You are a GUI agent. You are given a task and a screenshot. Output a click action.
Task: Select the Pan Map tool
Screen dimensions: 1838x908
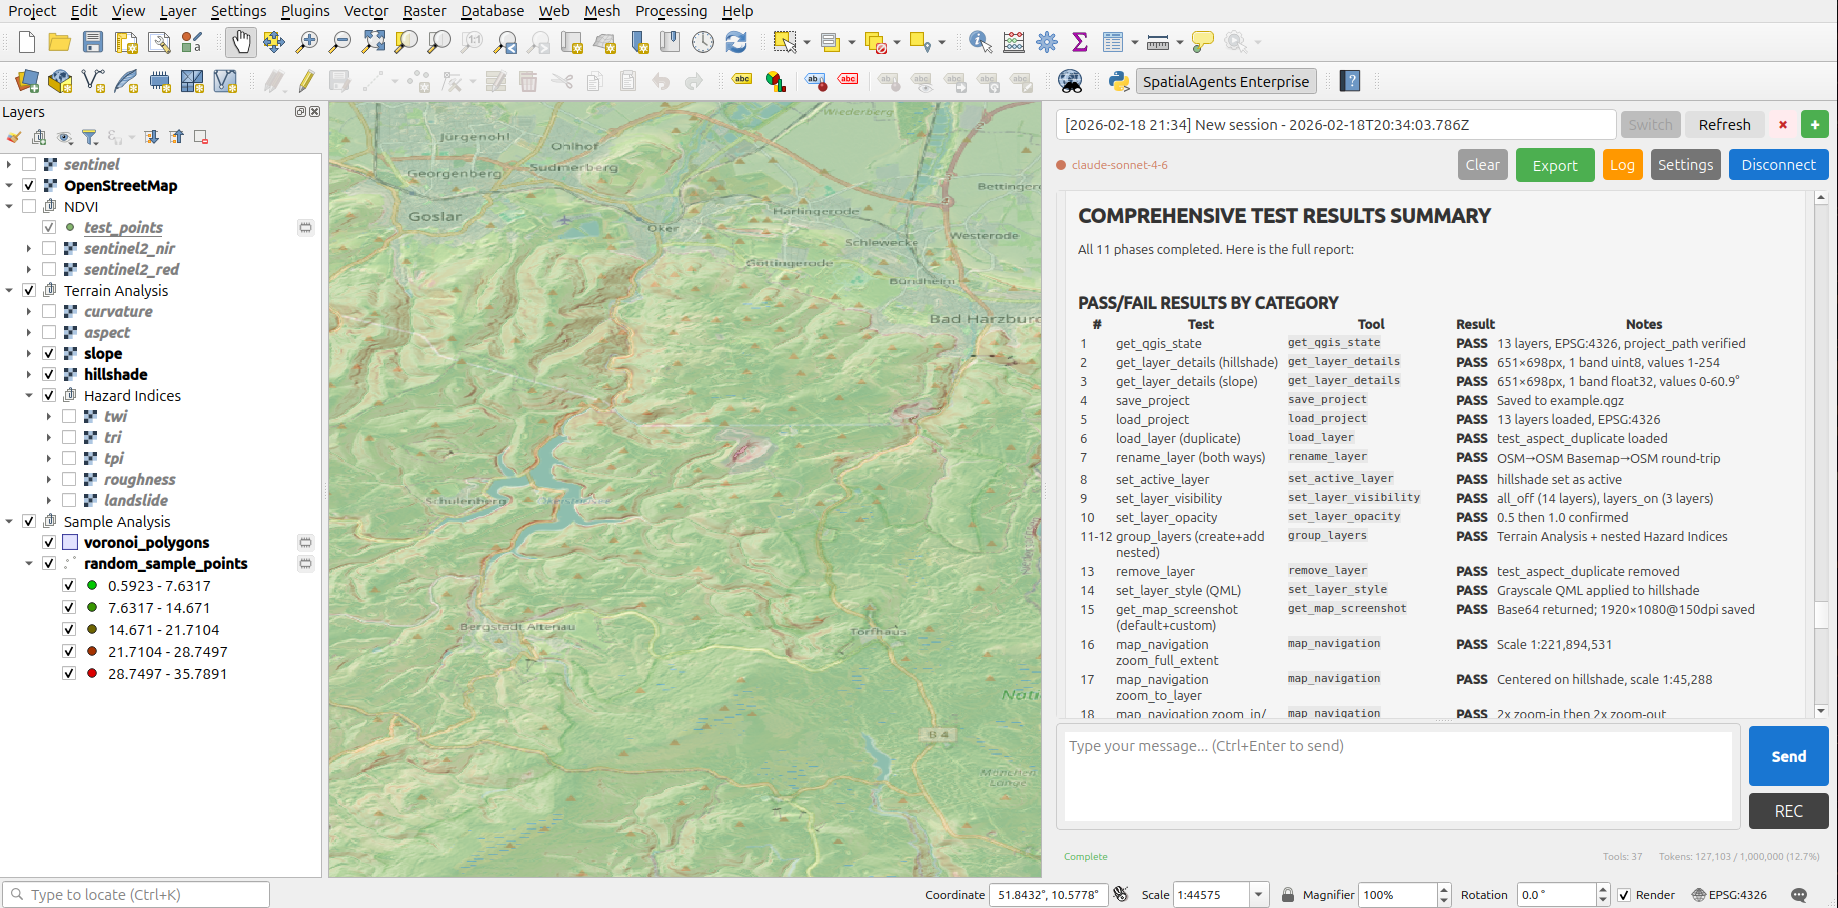coord(239,42)
